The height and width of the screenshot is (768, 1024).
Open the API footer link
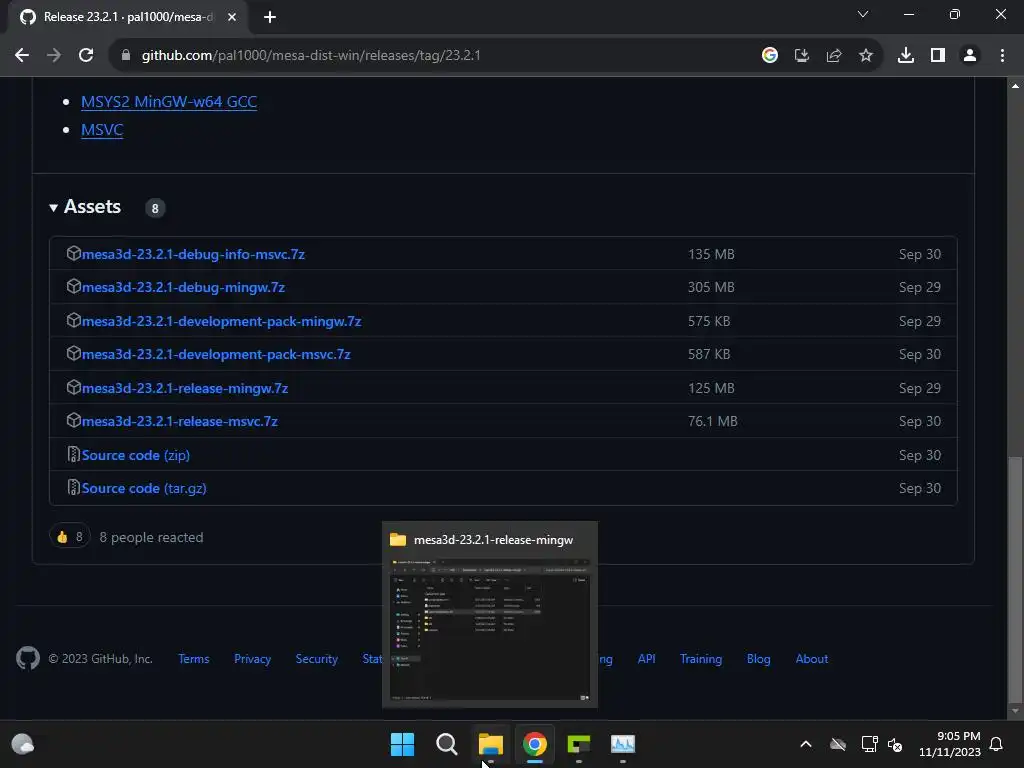tap(647, 659)
